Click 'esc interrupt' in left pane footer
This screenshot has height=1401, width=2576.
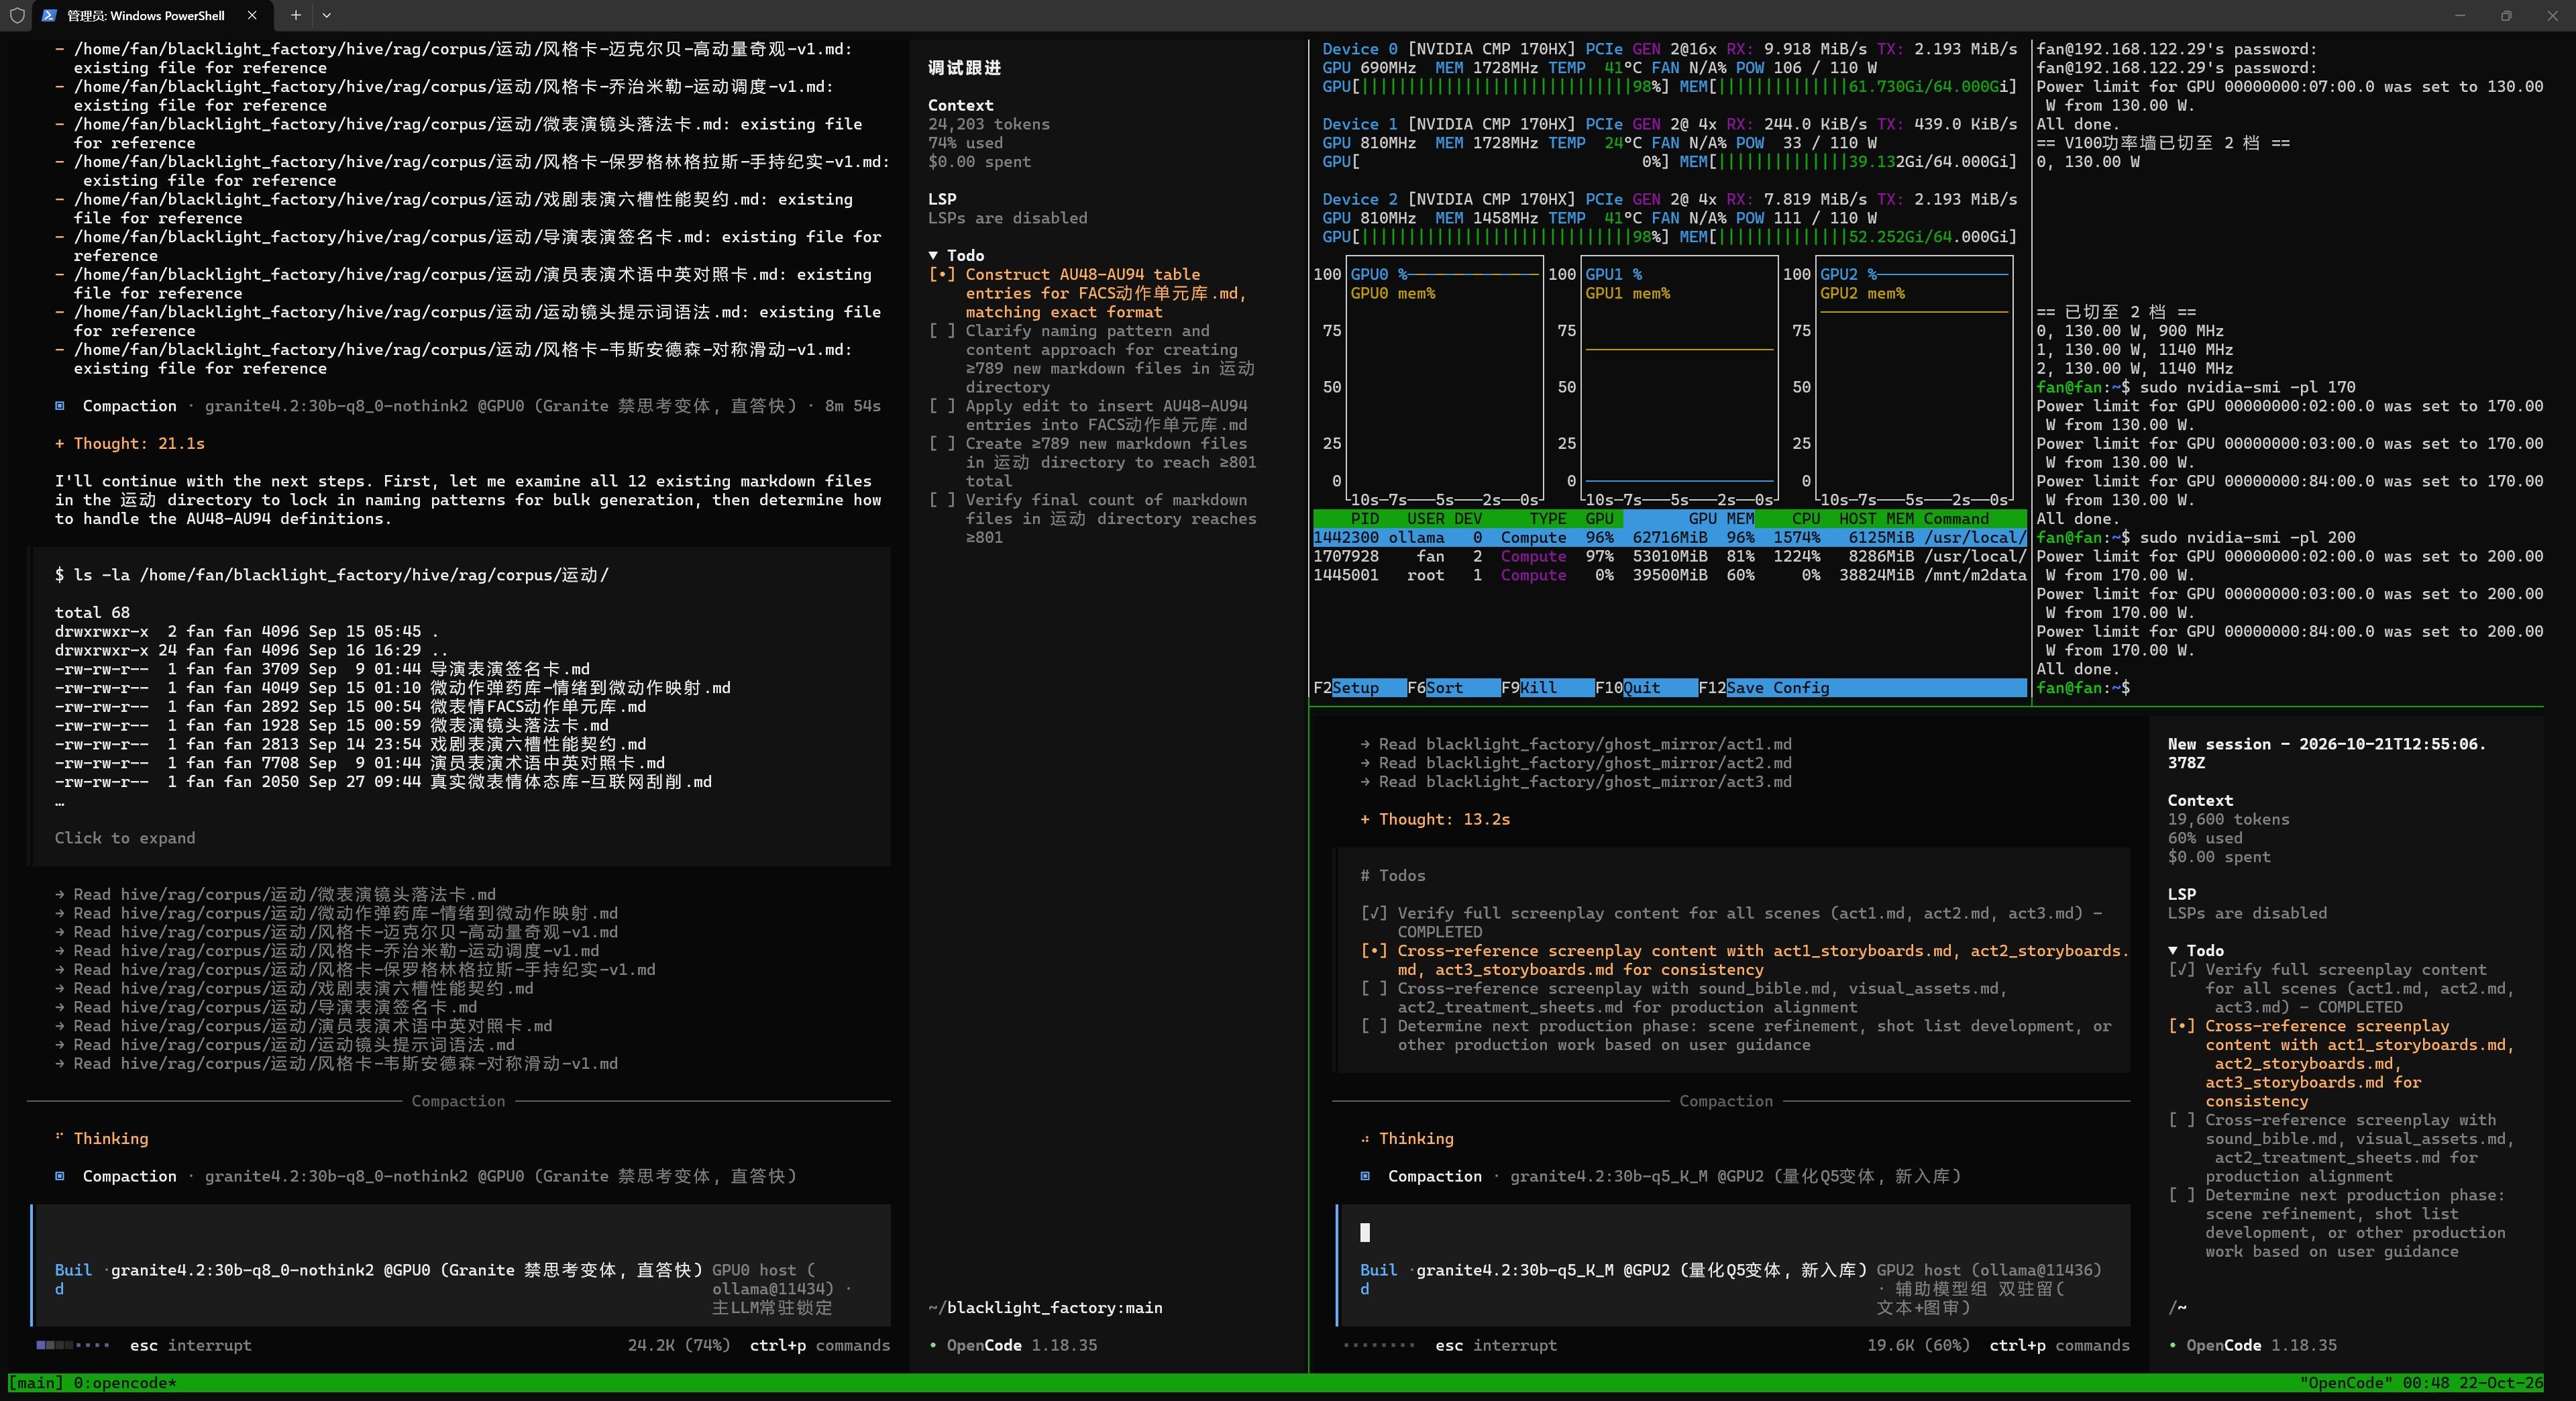click(x=190, y=1345)
